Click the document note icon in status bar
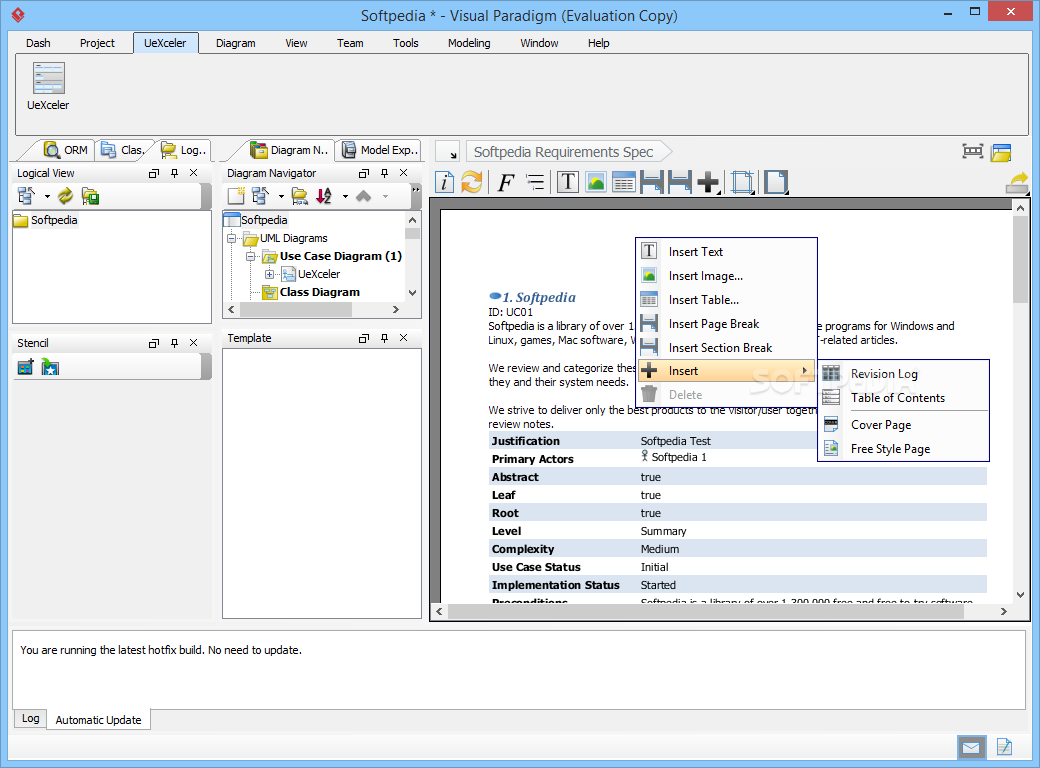This screenshot has height=768, width=1040. [1004, 747]
